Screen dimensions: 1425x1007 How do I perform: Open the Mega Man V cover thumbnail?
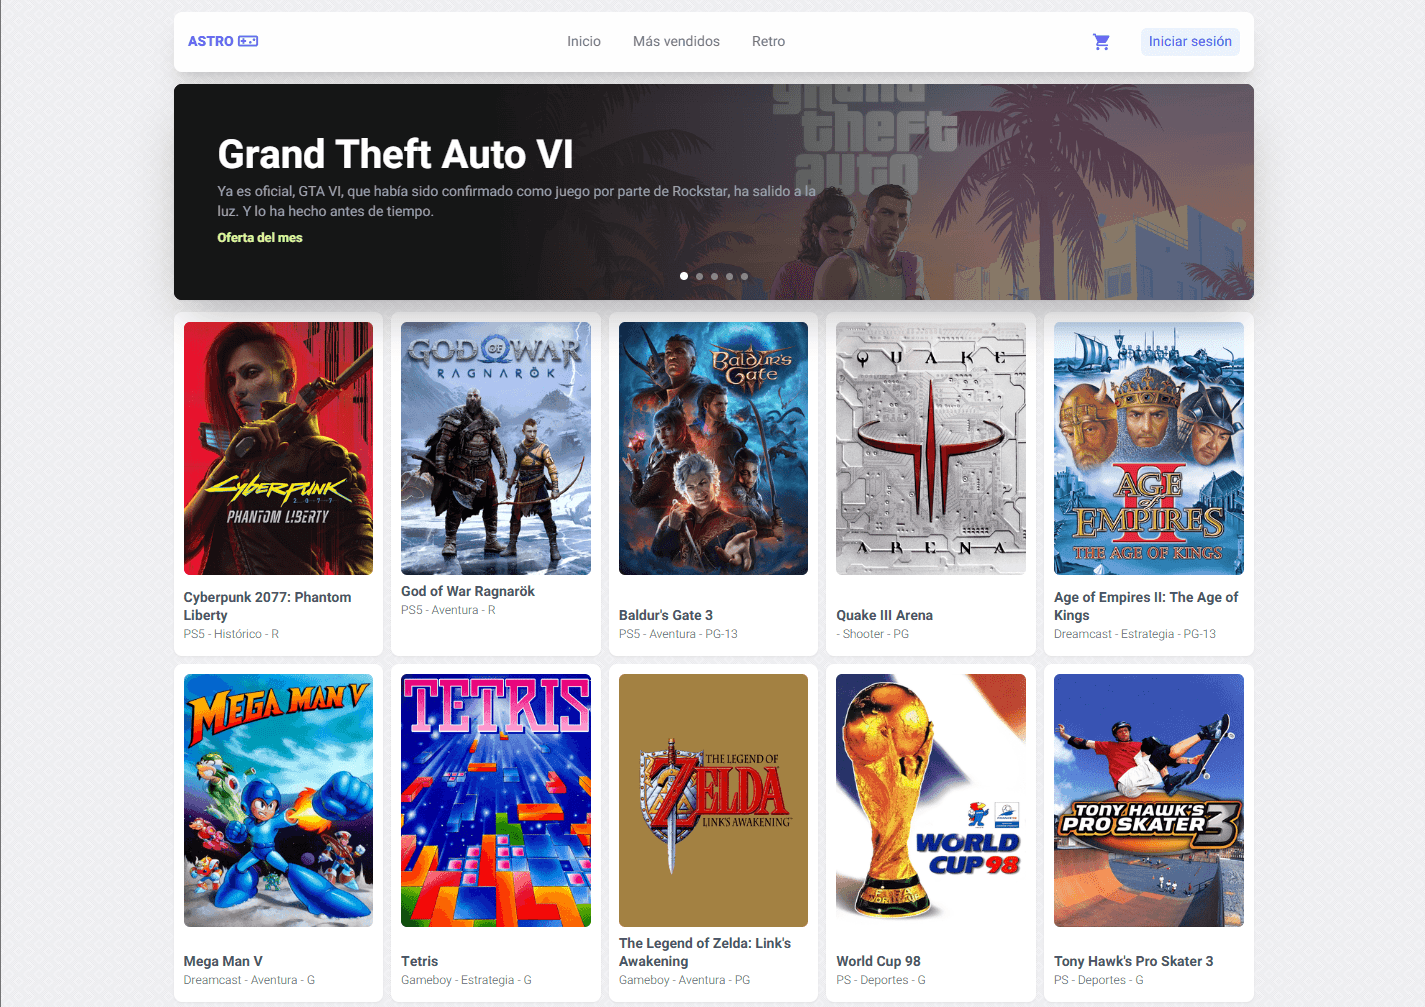pos(278,800)
